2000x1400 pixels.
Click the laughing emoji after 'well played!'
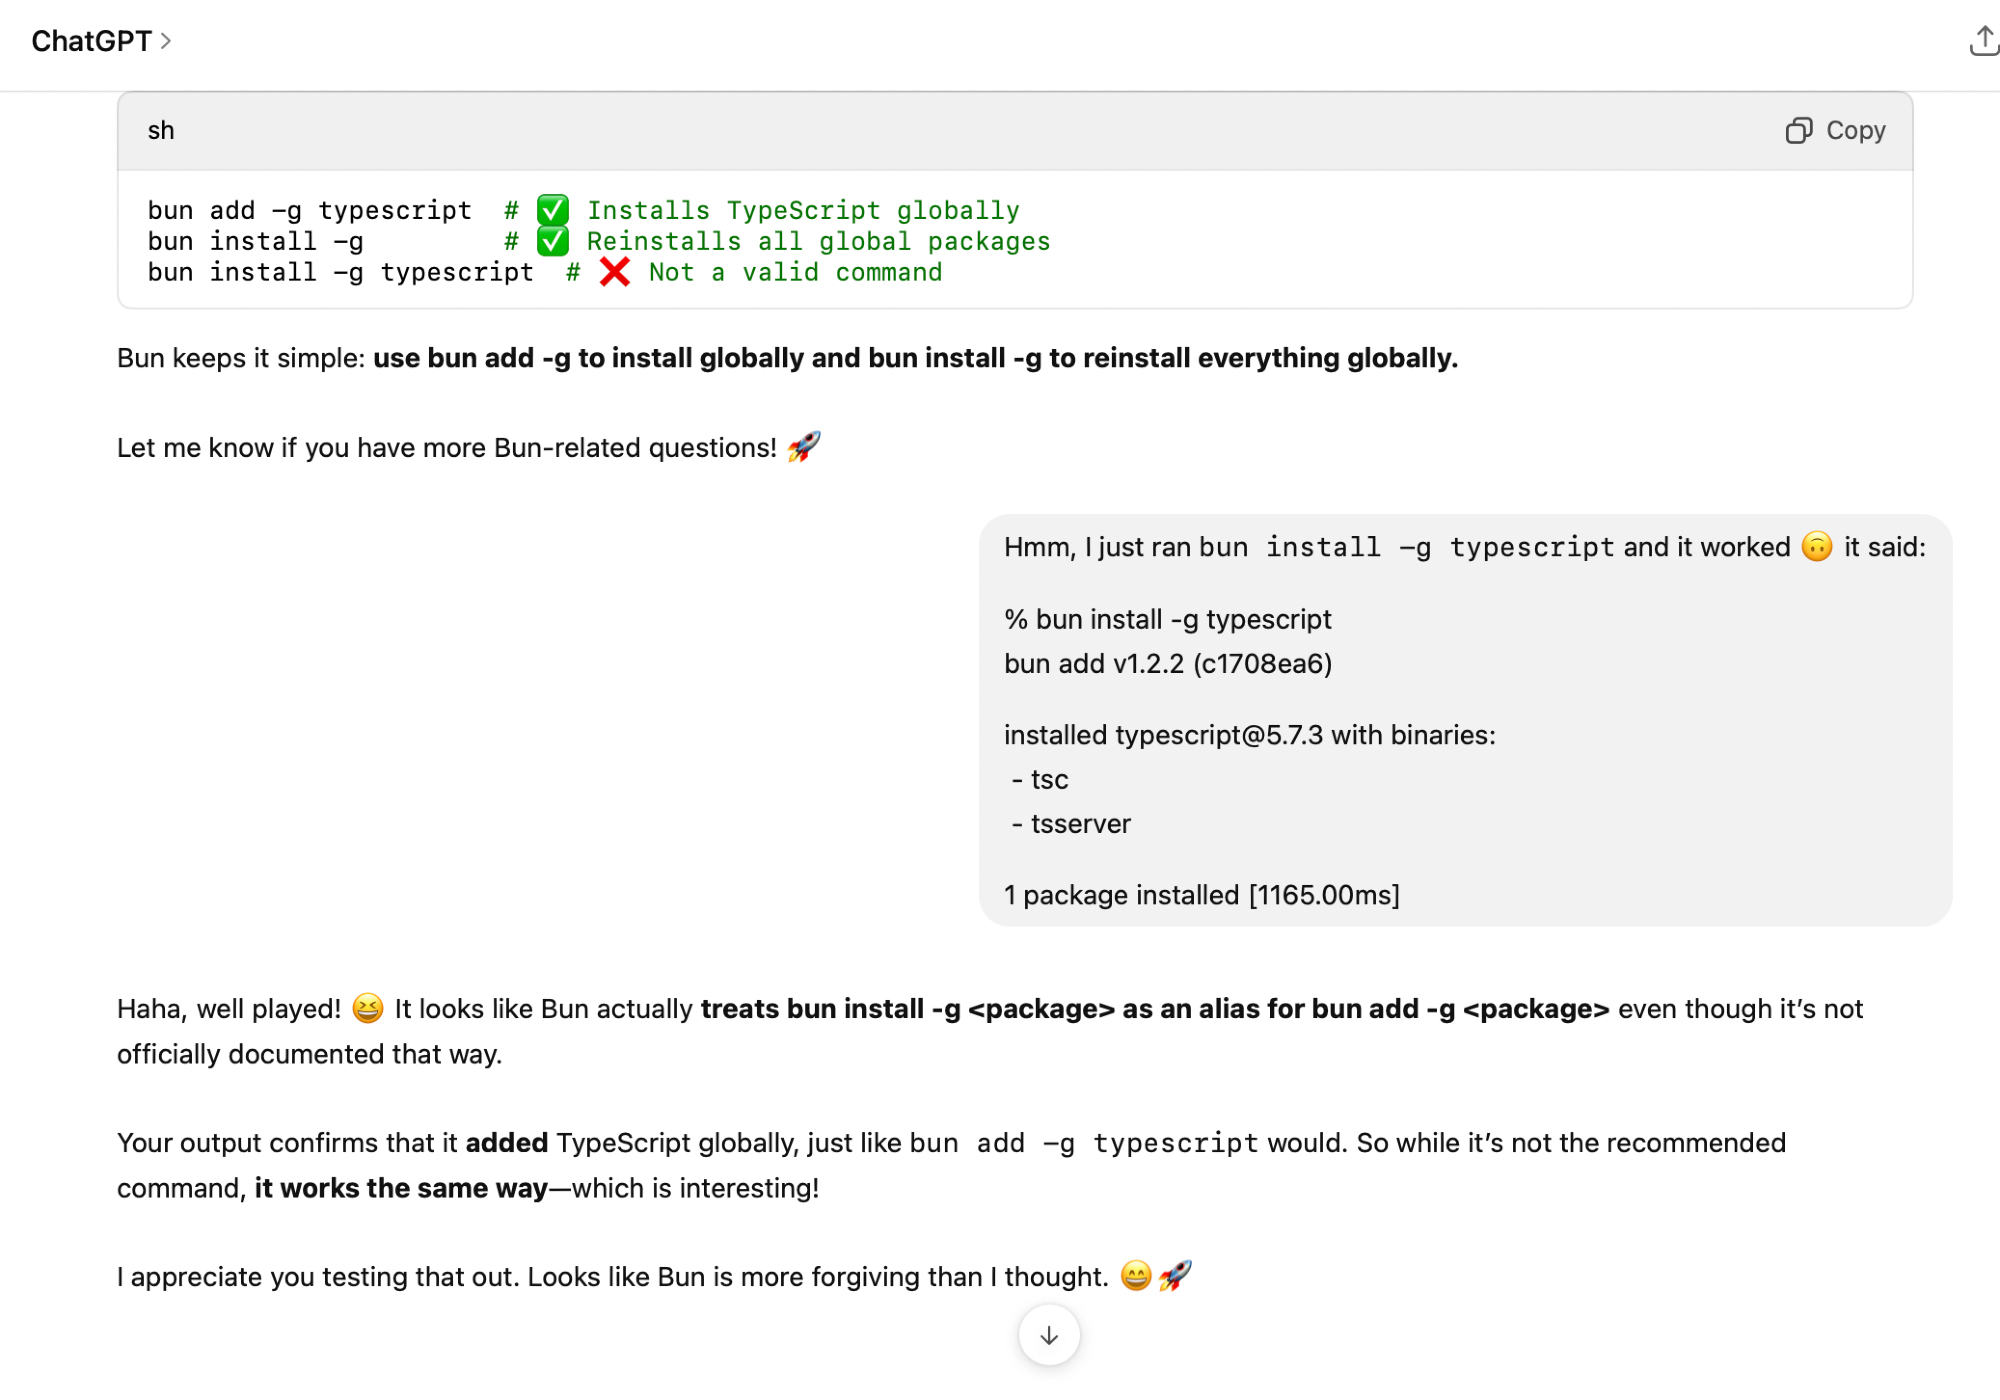(367, 1008)
